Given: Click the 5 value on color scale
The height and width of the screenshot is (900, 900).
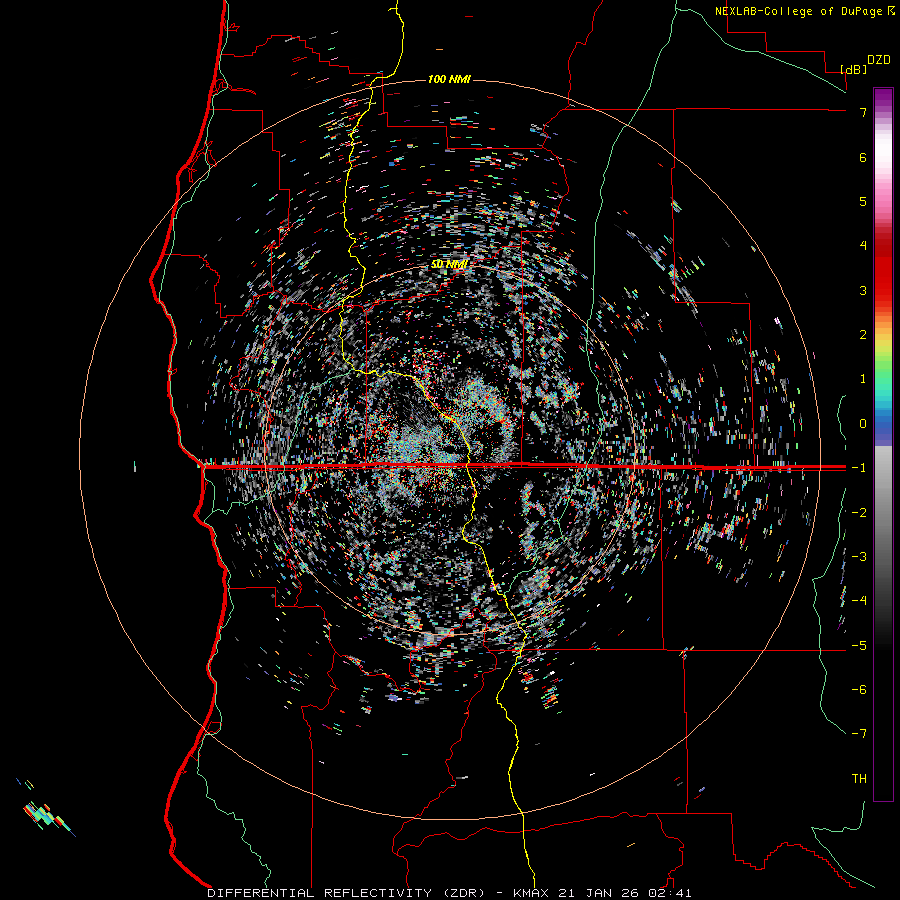Looking at the screenshot, I should pyautogui.click(x=863, y=201).
